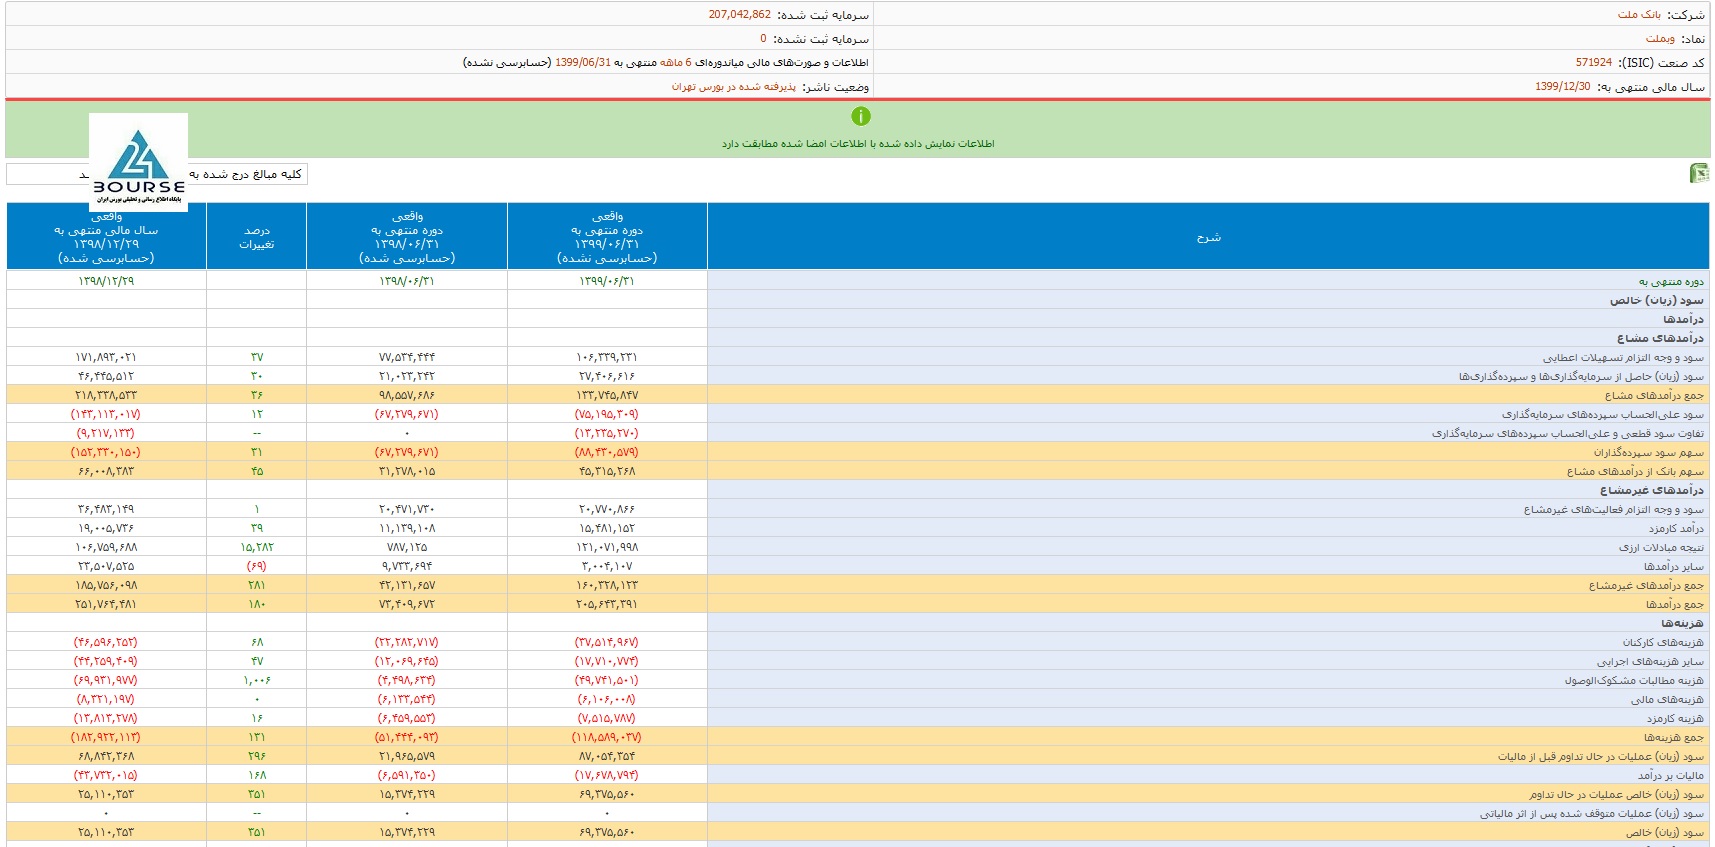
Task: Click the درصد تغییرات column header
Action: click(256, 237)
